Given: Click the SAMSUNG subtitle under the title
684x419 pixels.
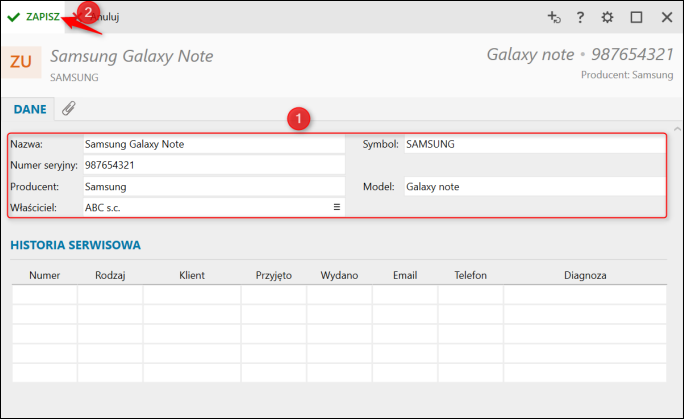Looking at the screenshot, I should tap(74, 78).
